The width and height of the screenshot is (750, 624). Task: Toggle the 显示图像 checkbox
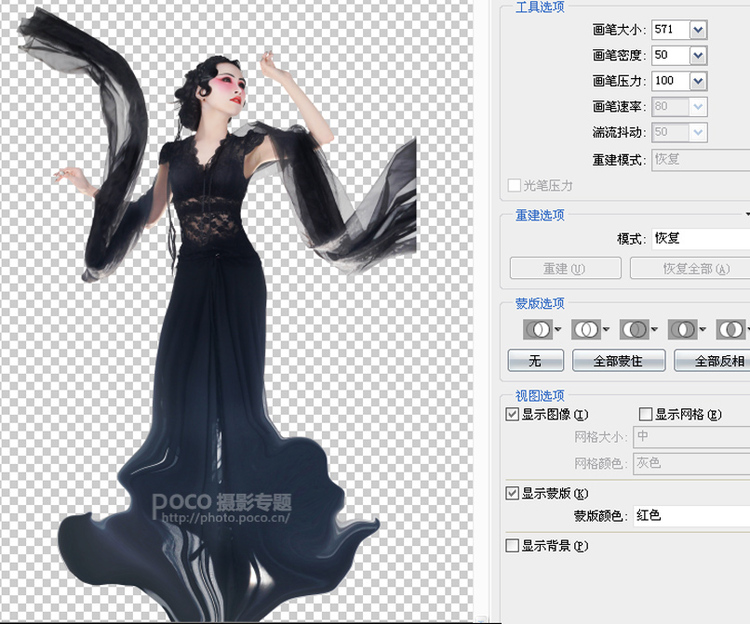[512, 414]
